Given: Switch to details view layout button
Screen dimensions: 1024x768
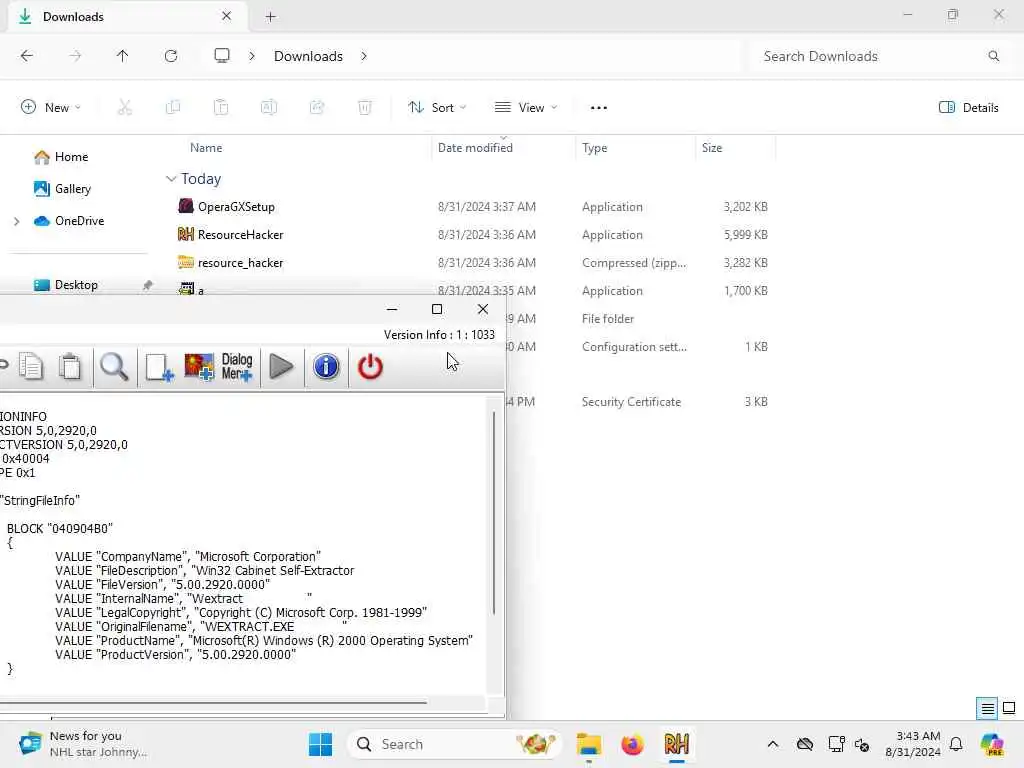Looking at the screenshot, I should point(987,708).
